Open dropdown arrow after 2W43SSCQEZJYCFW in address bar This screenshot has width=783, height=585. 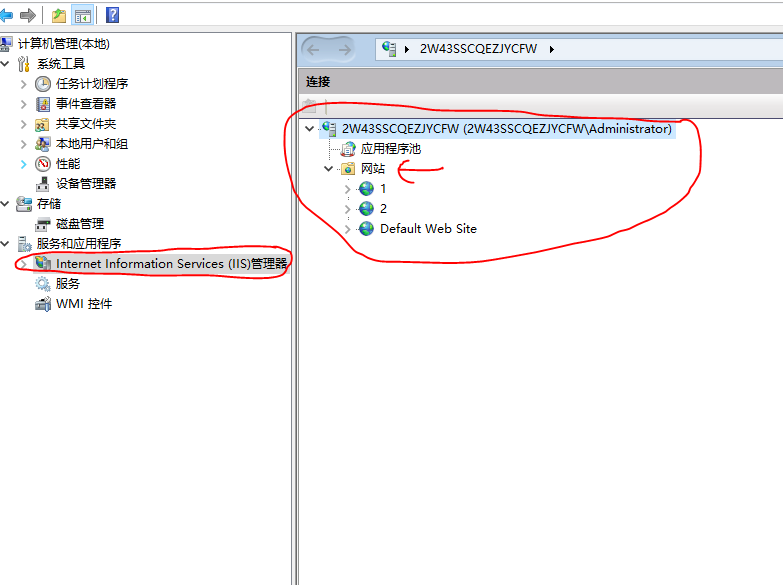click(552, 49)
